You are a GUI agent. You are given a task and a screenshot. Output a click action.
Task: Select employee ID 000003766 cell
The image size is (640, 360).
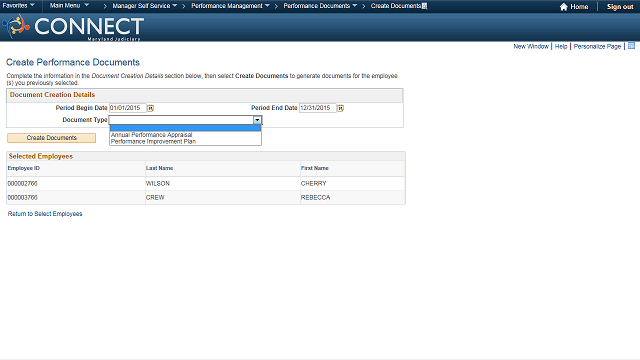(x=22, y=198)
